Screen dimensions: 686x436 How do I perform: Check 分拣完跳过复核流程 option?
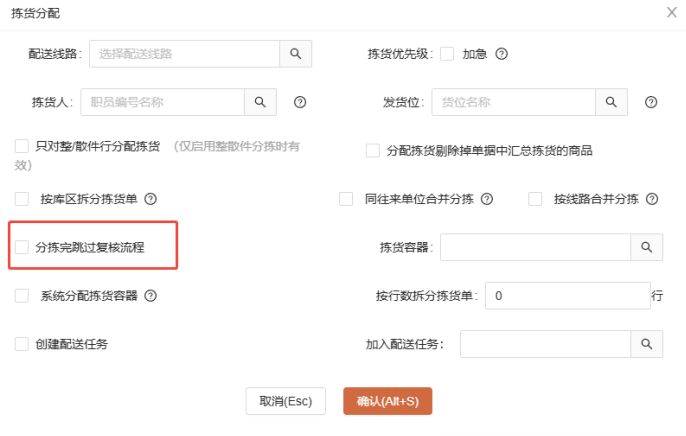(22, 246)
